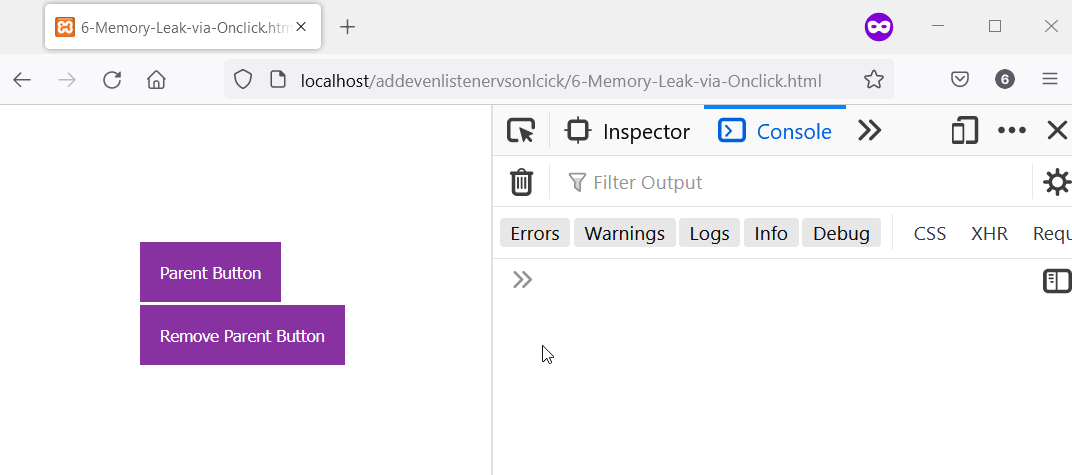
Task: Toggle the Errors filter
Action: click(x=535, y=233)
